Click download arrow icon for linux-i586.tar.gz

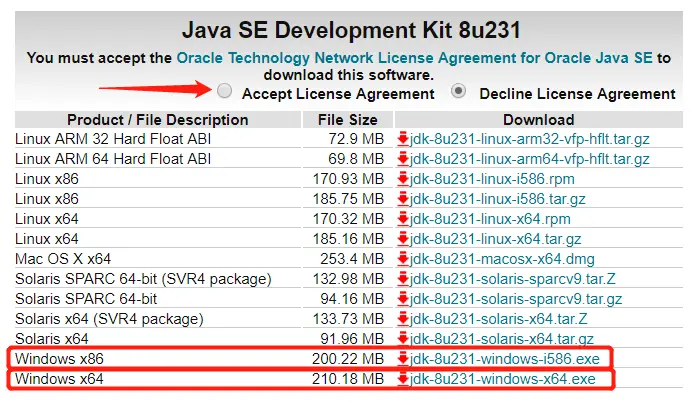pyautogui.click(x=403, y=199)
